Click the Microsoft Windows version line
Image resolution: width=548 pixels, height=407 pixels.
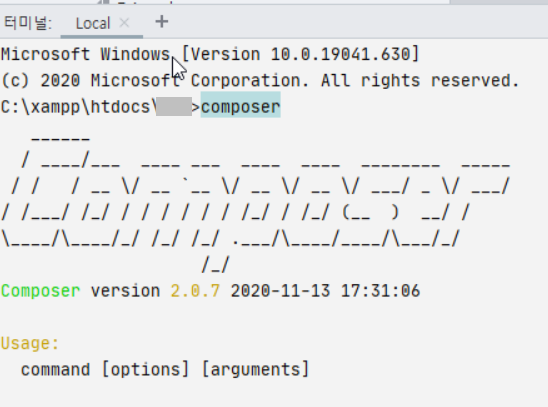point(210,54)
